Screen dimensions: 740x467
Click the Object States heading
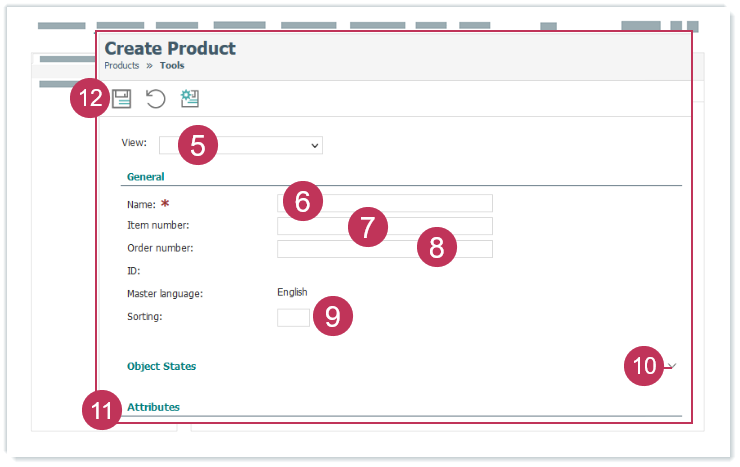coord(161,366)
